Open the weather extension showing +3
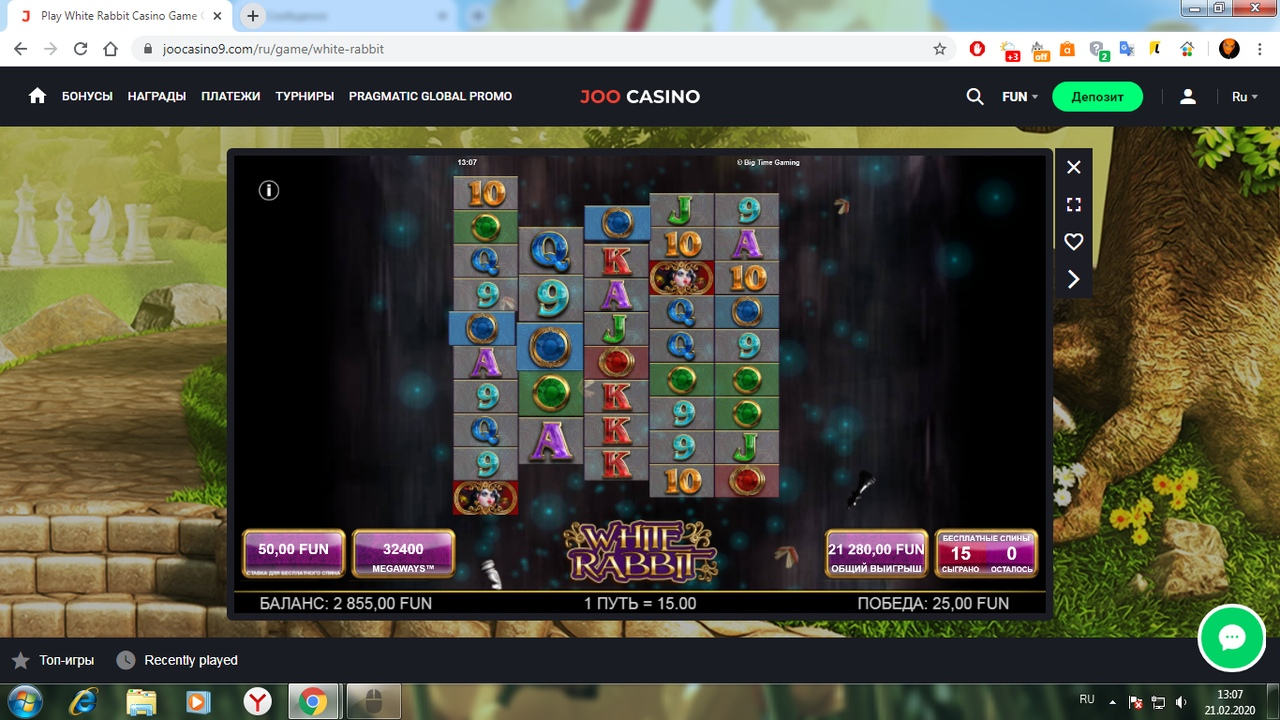This screenshot has width=1280, height=720. 1009,49
